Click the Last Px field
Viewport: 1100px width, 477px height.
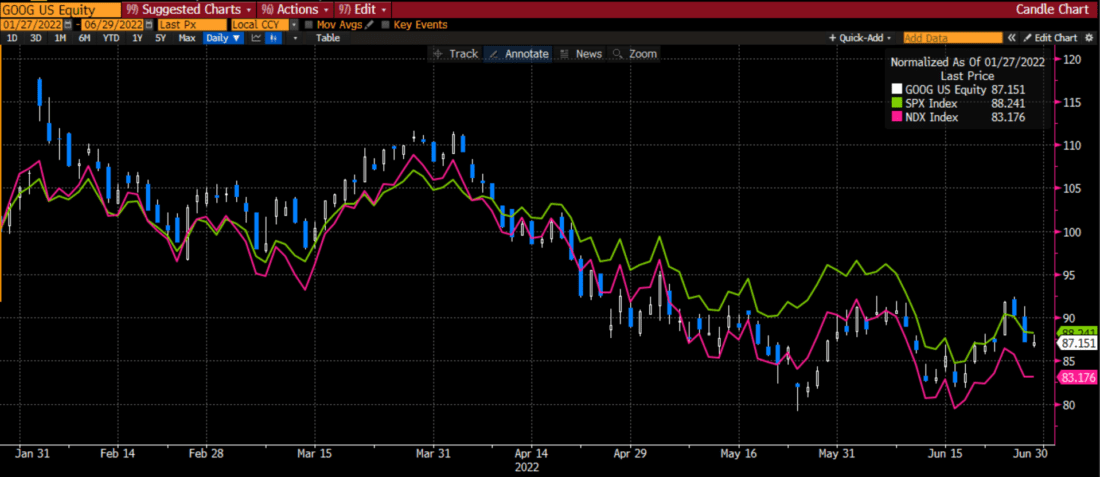(192, 25)
